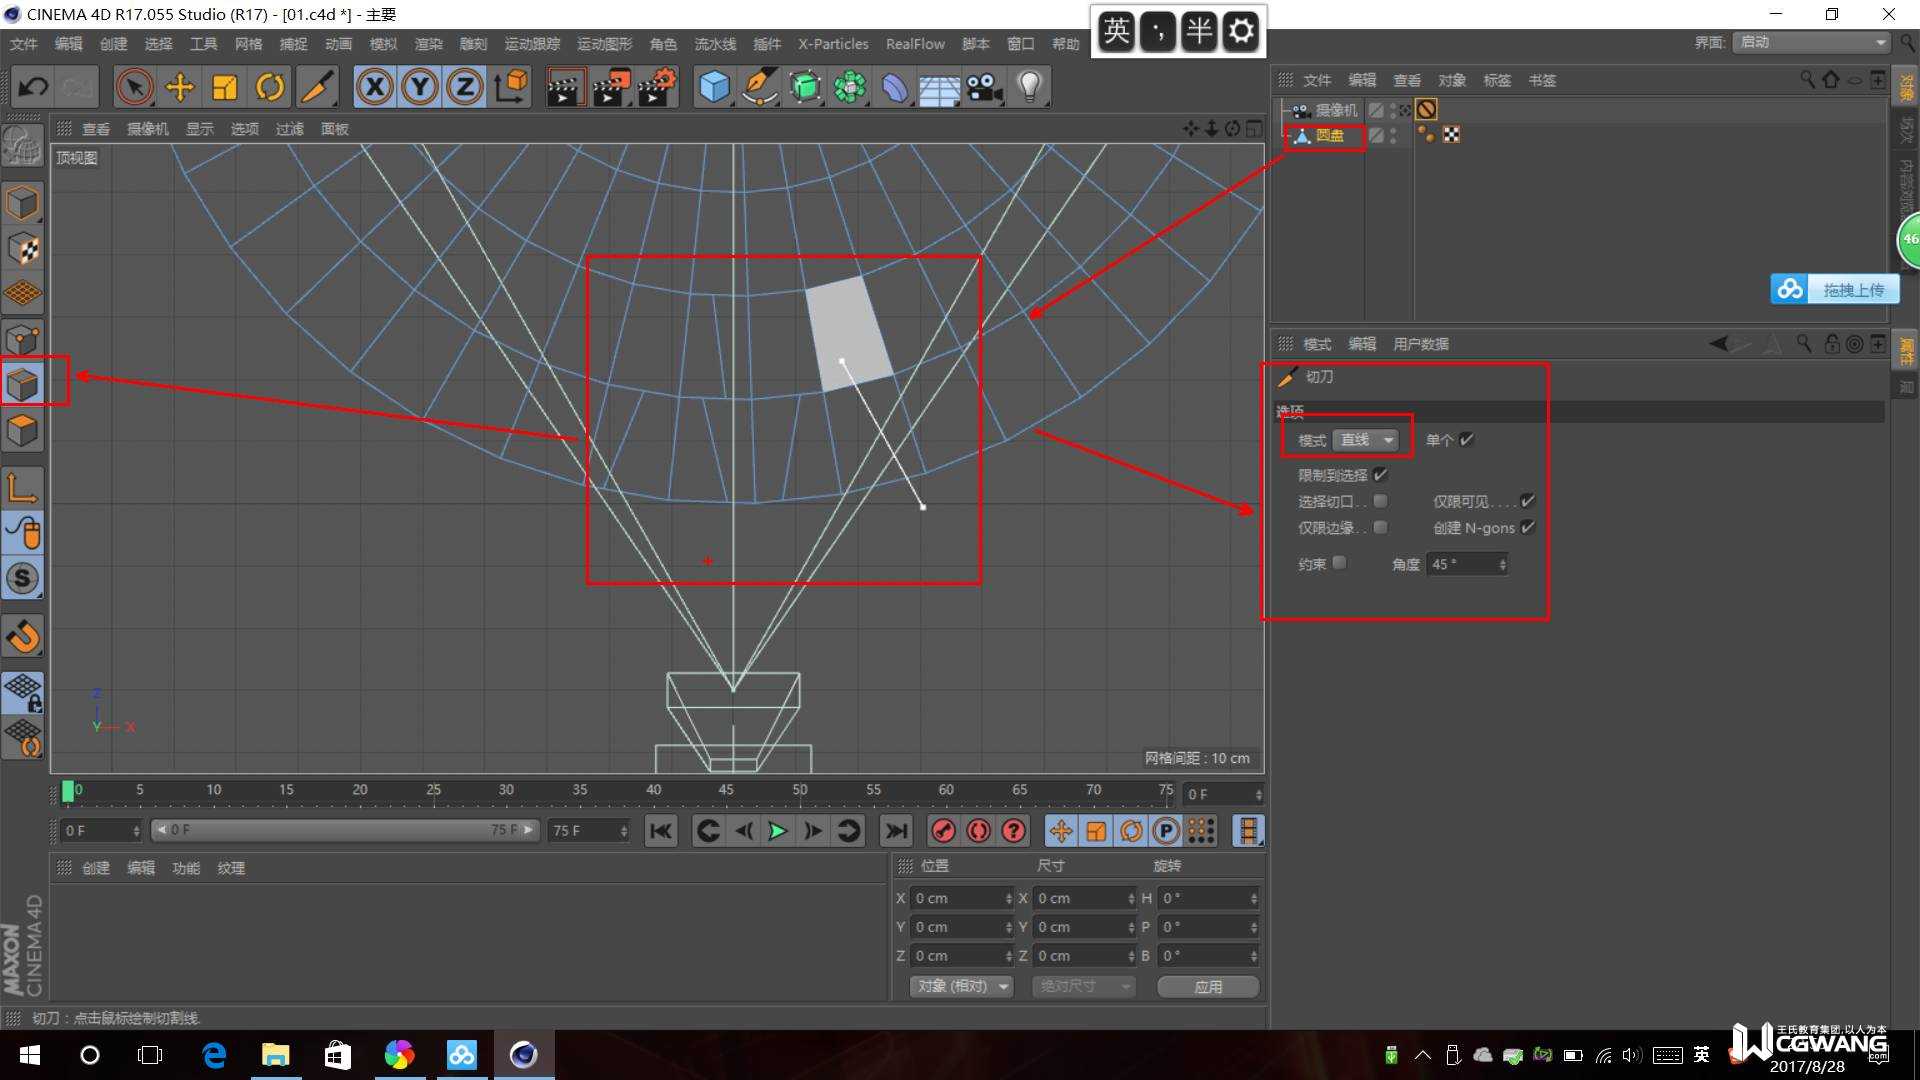Image resolution: width=1920 pixels, height=1080 pixels.
Task: Open the 运动图形 menu
Action: tap(604, 44)
